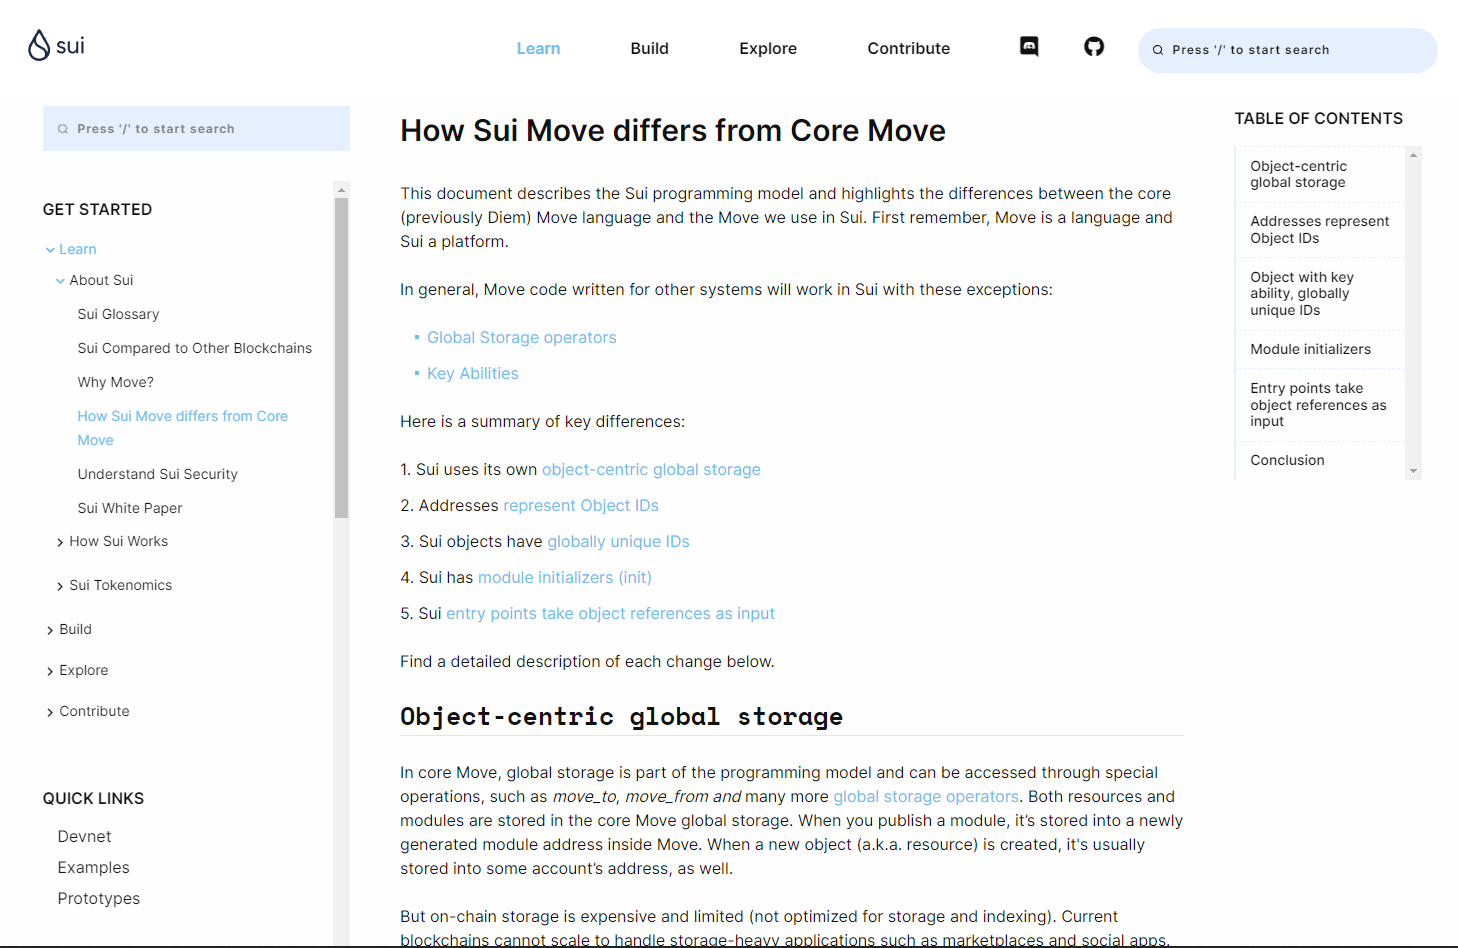Open Sui Compared to Other Blockchains
This screenshot has height=948, width=1458.
point(195,348)
